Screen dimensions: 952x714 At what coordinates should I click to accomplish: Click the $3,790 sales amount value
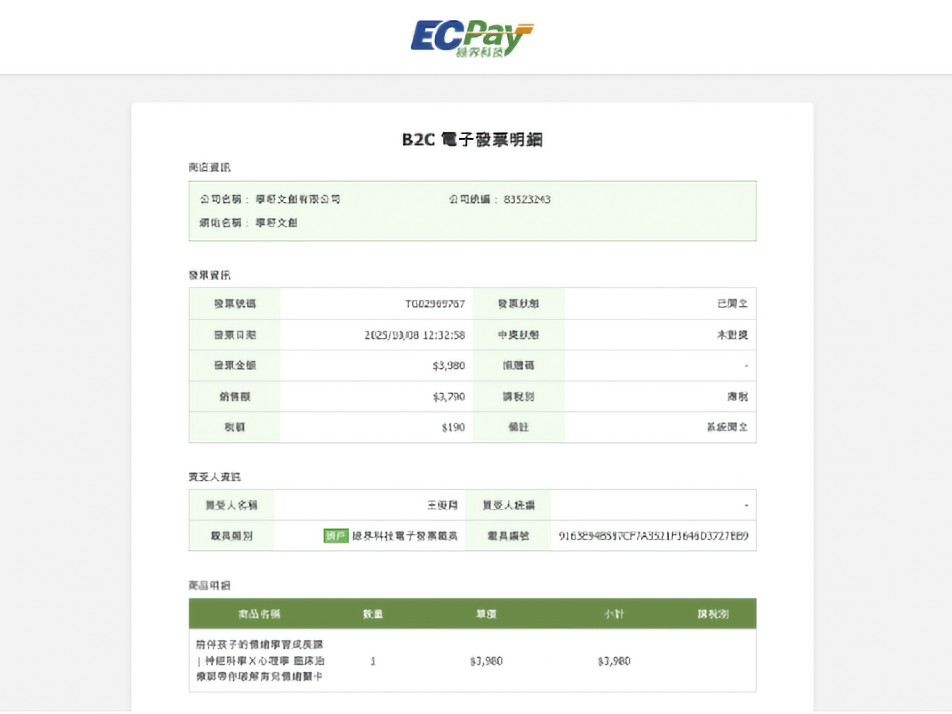pyautogui.click(x=452, y=397)
